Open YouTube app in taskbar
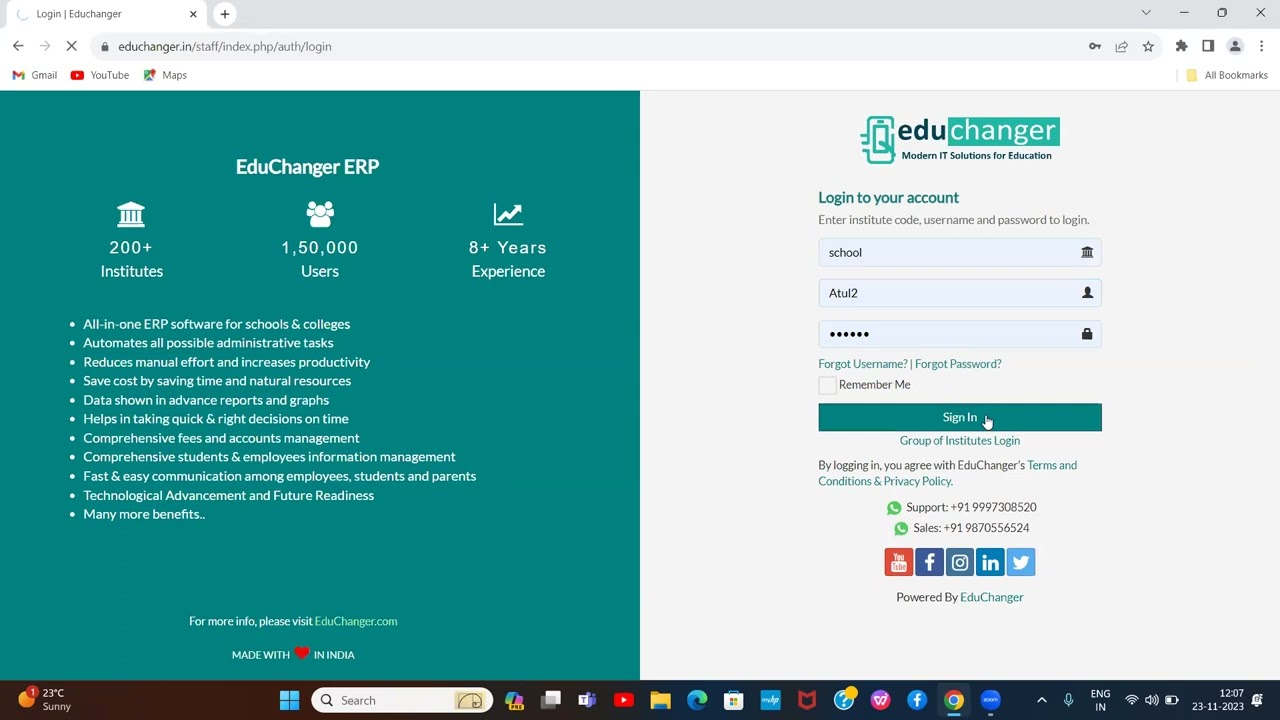The height and width of the screenshot is (720, 1280). point(624,700)
